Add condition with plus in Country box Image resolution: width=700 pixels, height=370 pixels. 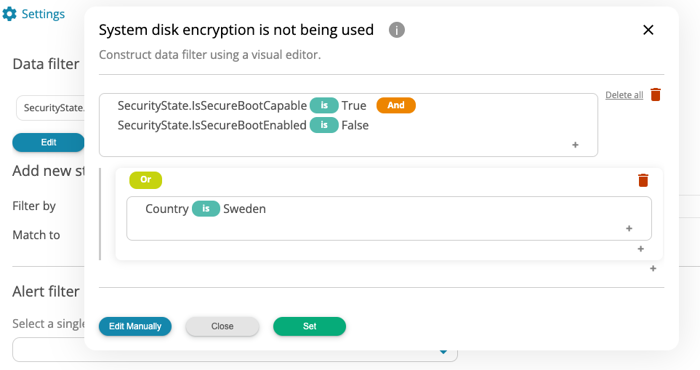pos(629,229)
